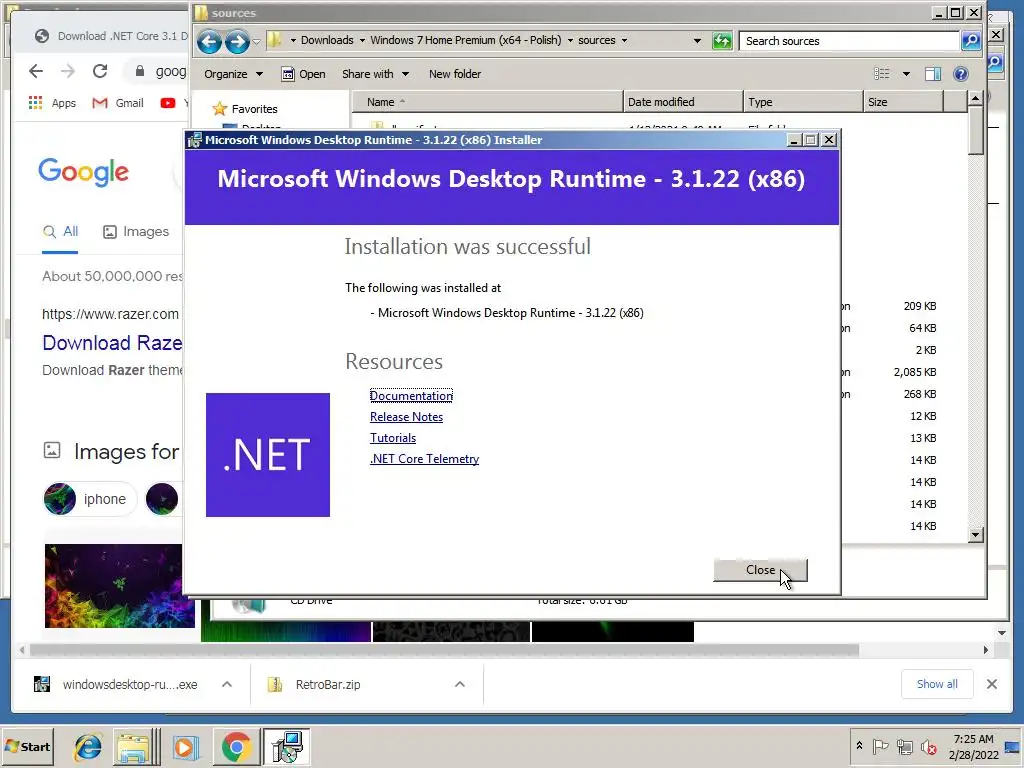Click Show all downloads

click(936, 684)
